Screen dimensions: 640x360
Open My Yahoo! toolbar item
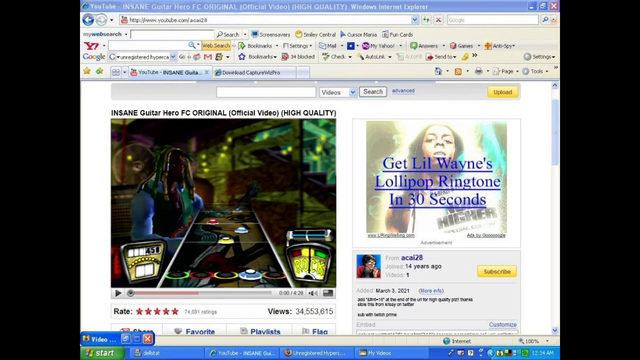[378, 46]
